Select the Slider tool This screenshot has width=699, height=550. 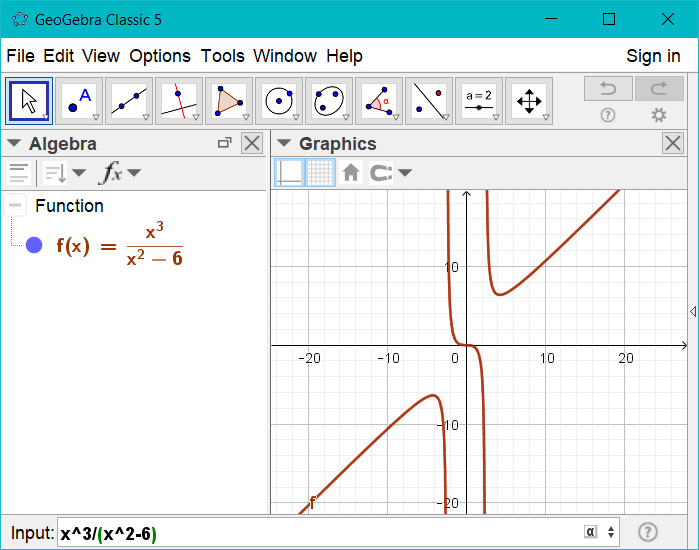point(478,101)
